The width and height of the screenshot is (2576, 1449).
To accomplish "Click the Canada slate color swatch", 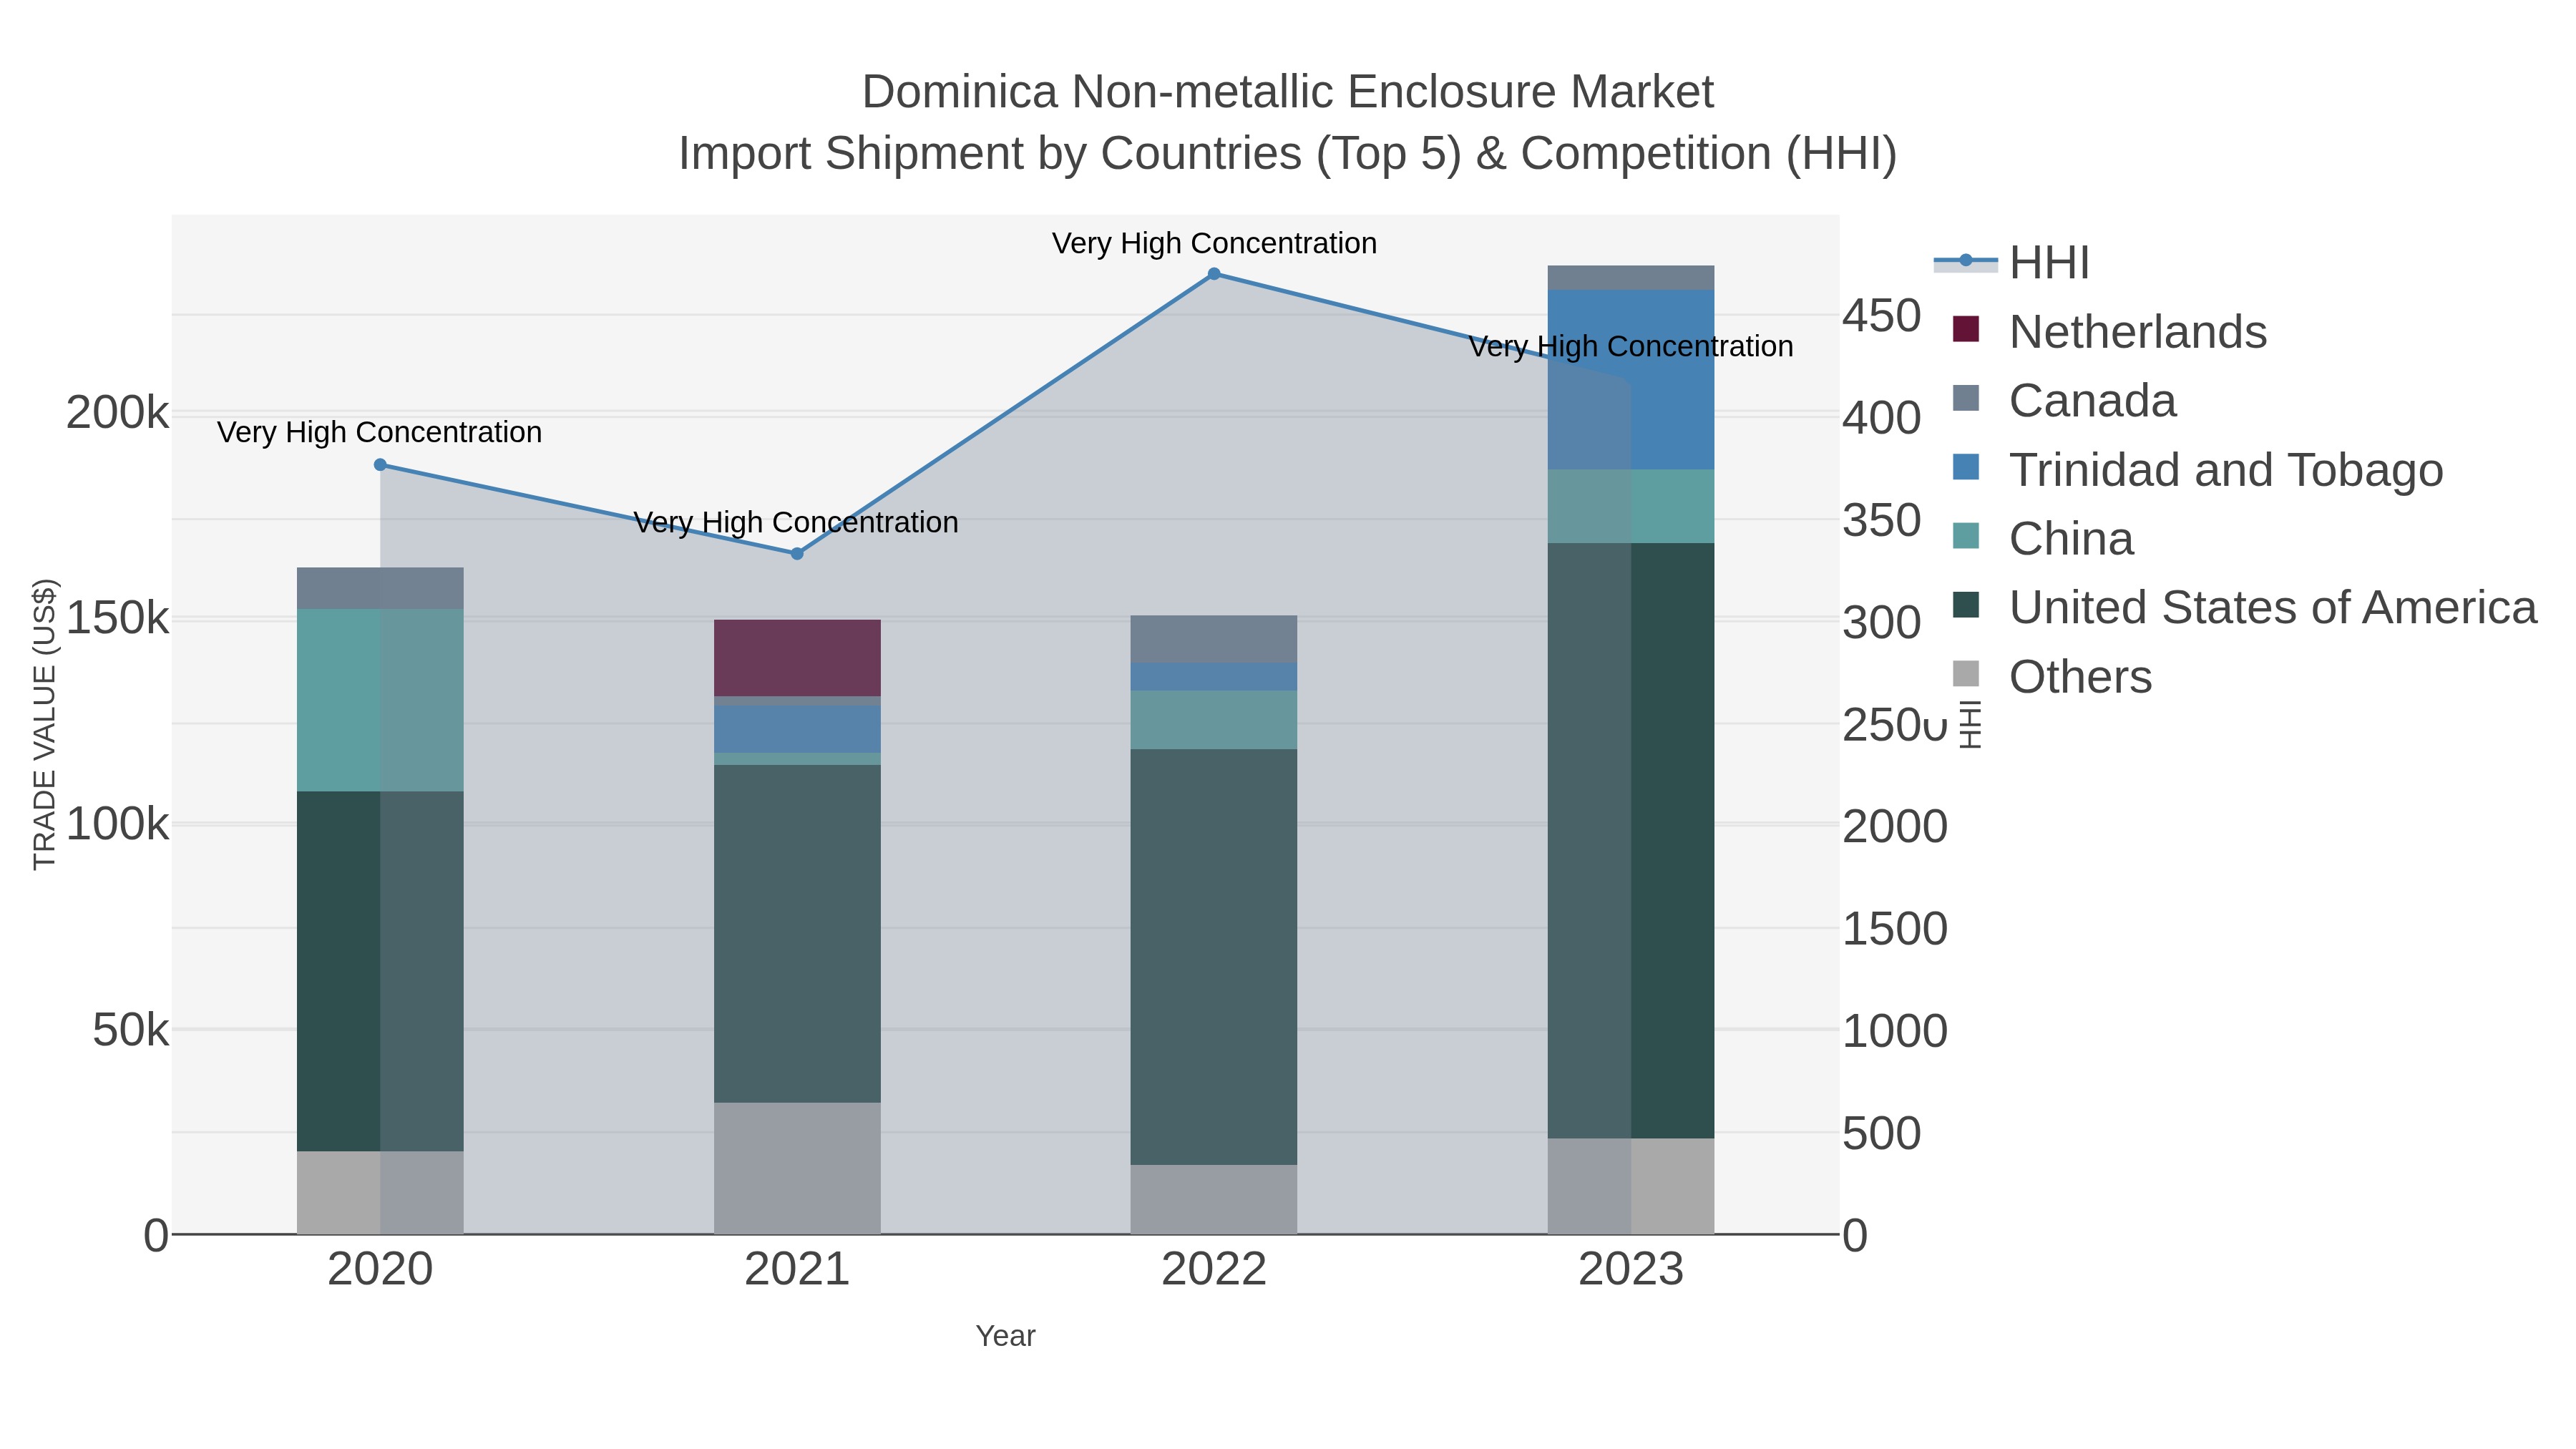I will click(1966, 398).
